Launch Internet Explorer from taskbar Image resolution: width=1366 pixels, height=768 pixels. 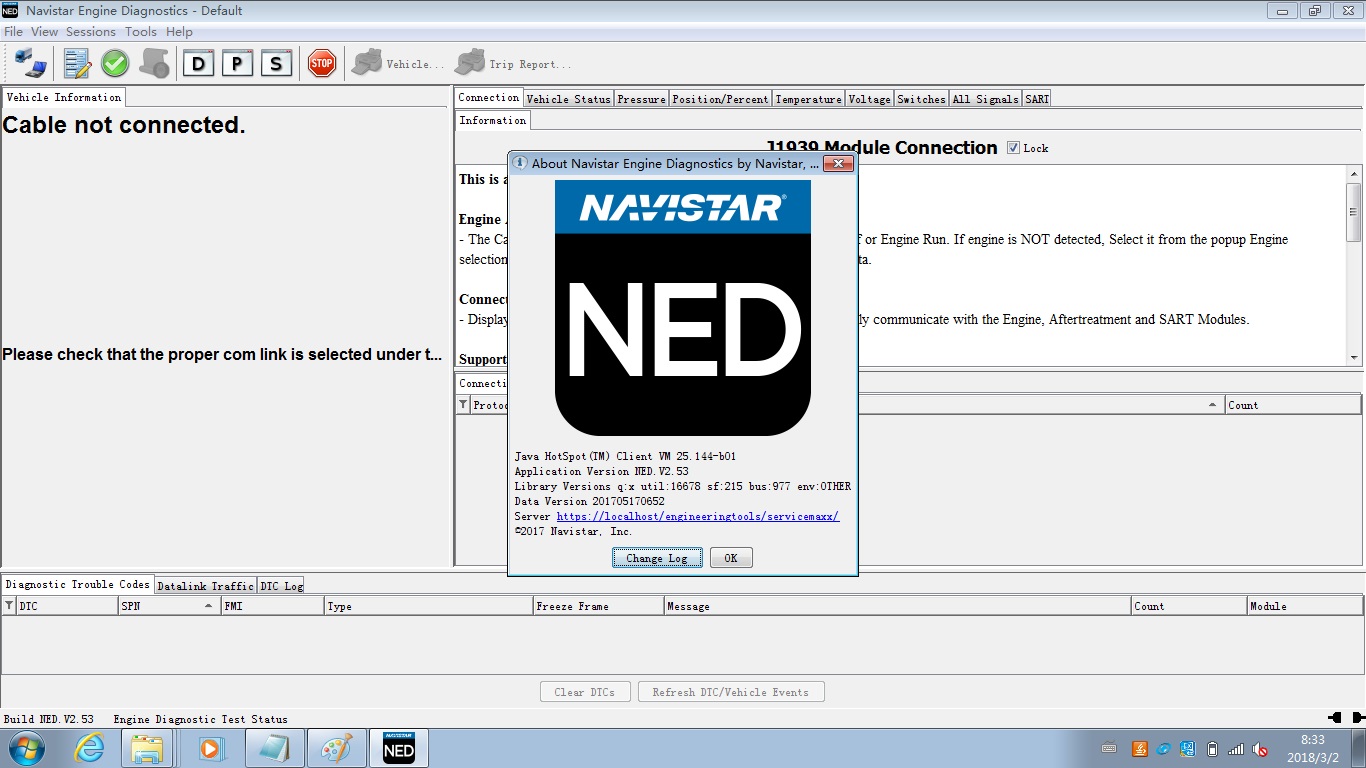click(89, 748)
